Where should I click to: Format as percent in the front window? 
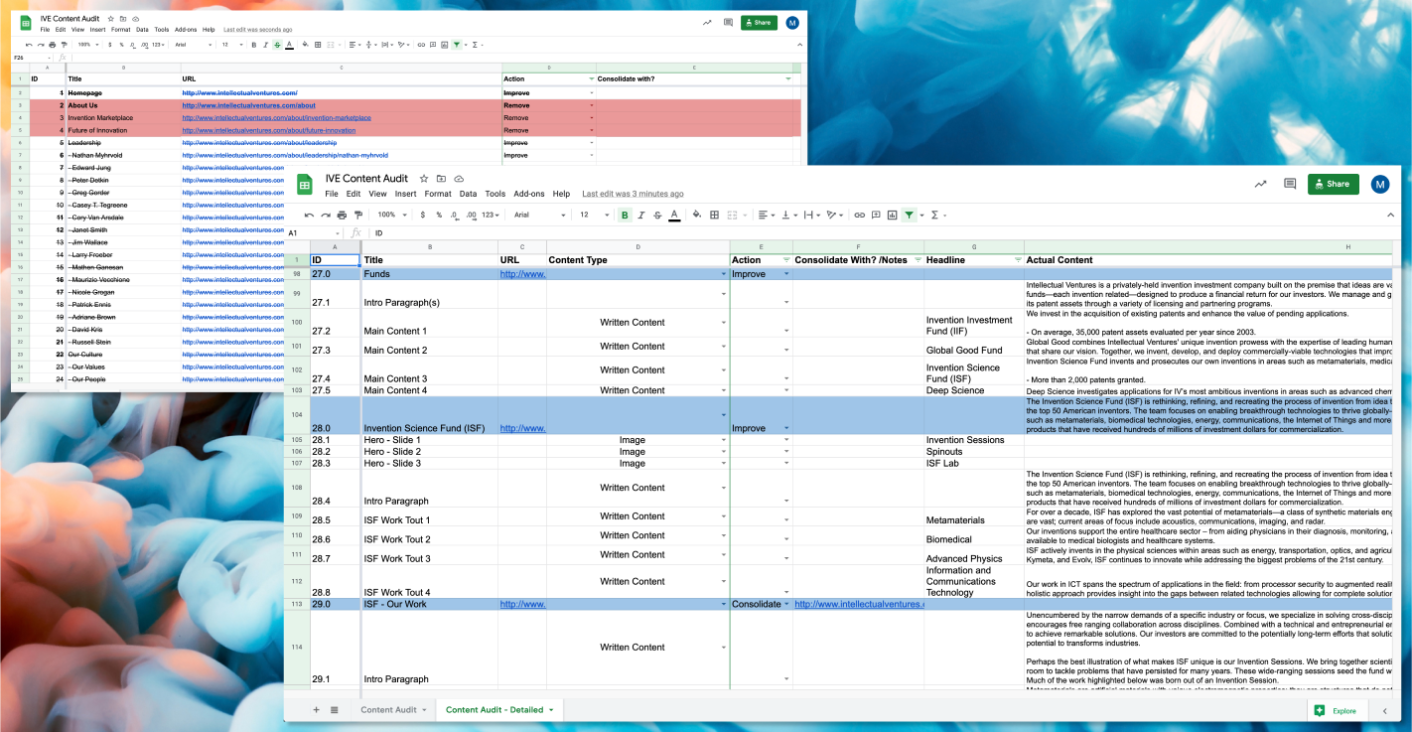pyautogui.click(x=439, y=215)
